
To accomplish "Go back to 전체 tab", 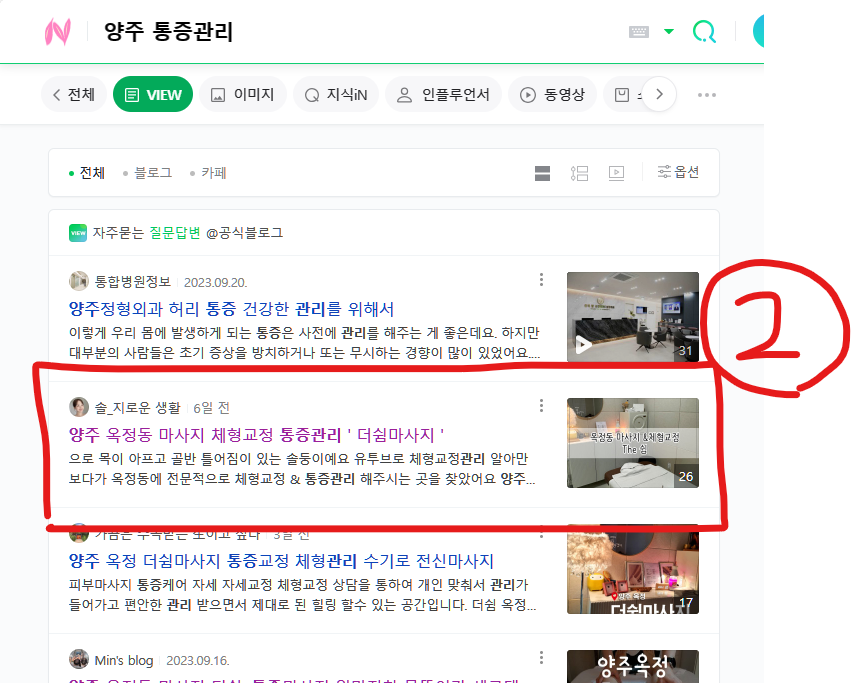I will [x=74, y=95].
